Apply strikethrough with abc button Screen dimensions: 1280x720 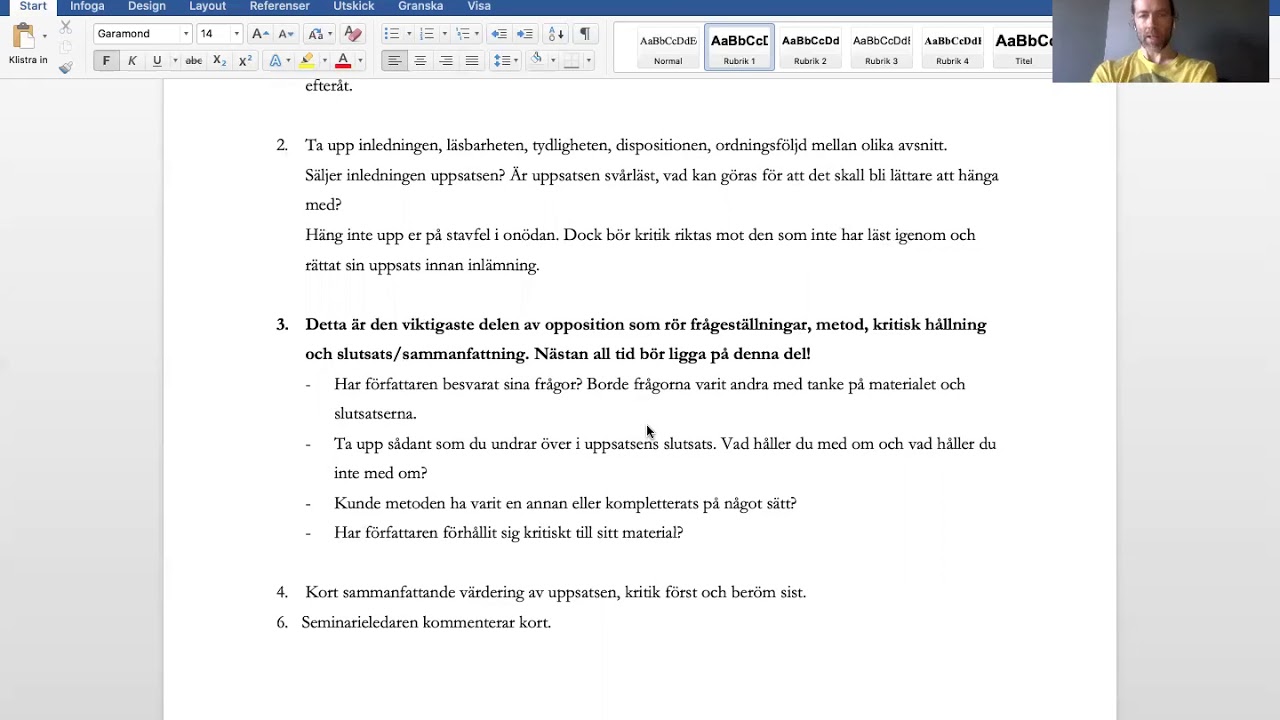[x=193, y=61]
